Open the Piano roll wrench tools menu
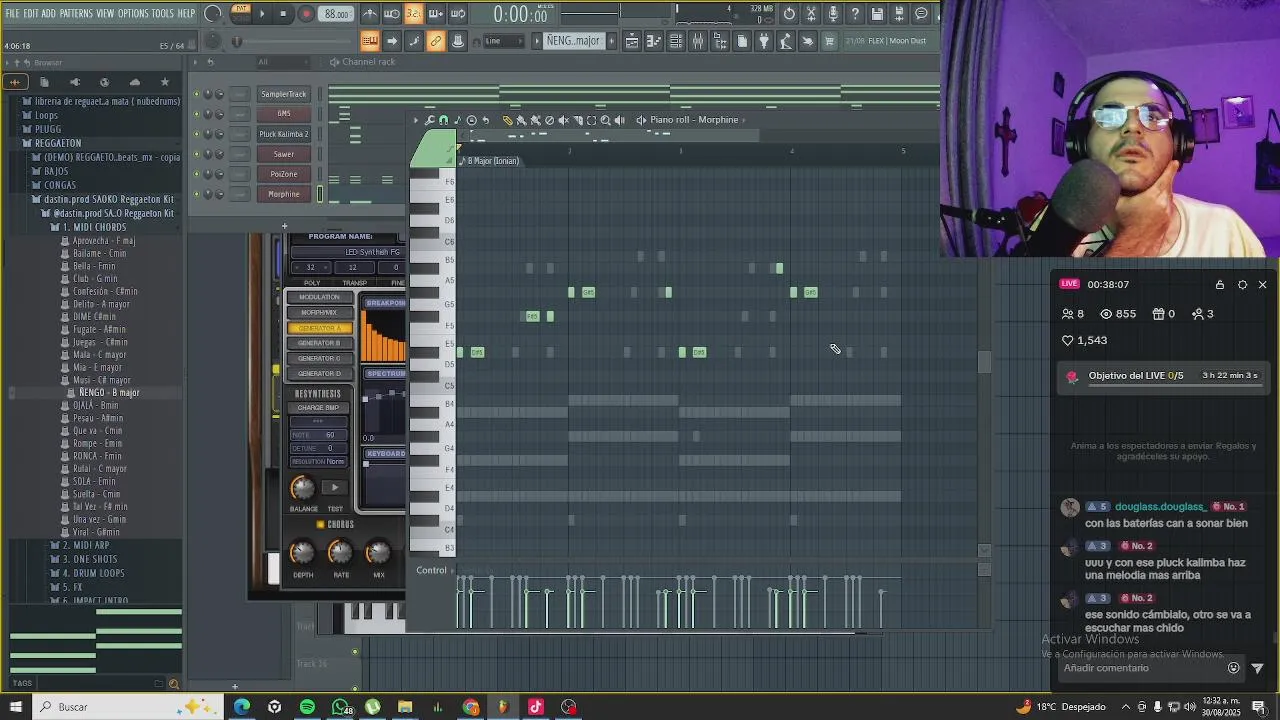 (429, 120)
